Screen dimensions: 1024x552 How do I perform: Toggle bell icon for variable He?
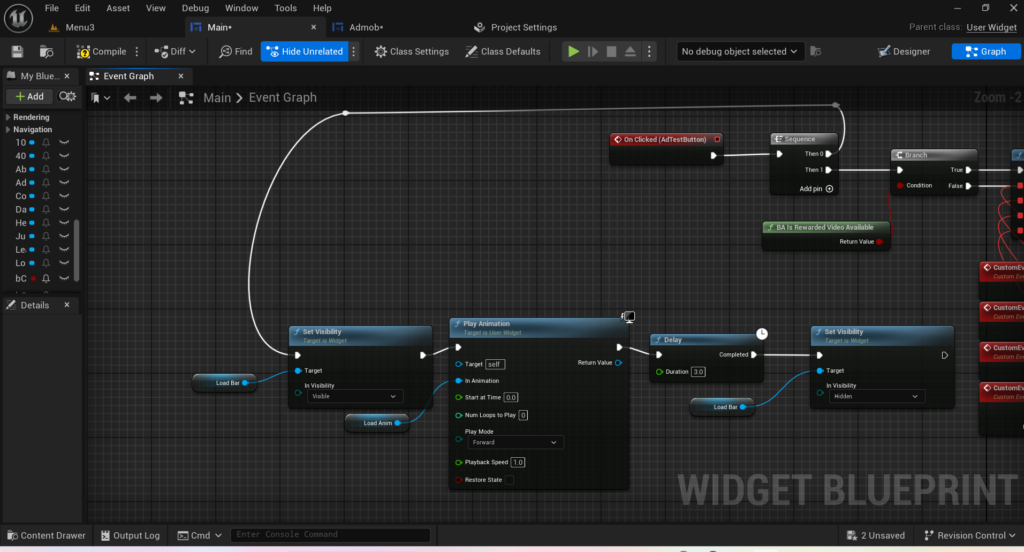[46, 223]
